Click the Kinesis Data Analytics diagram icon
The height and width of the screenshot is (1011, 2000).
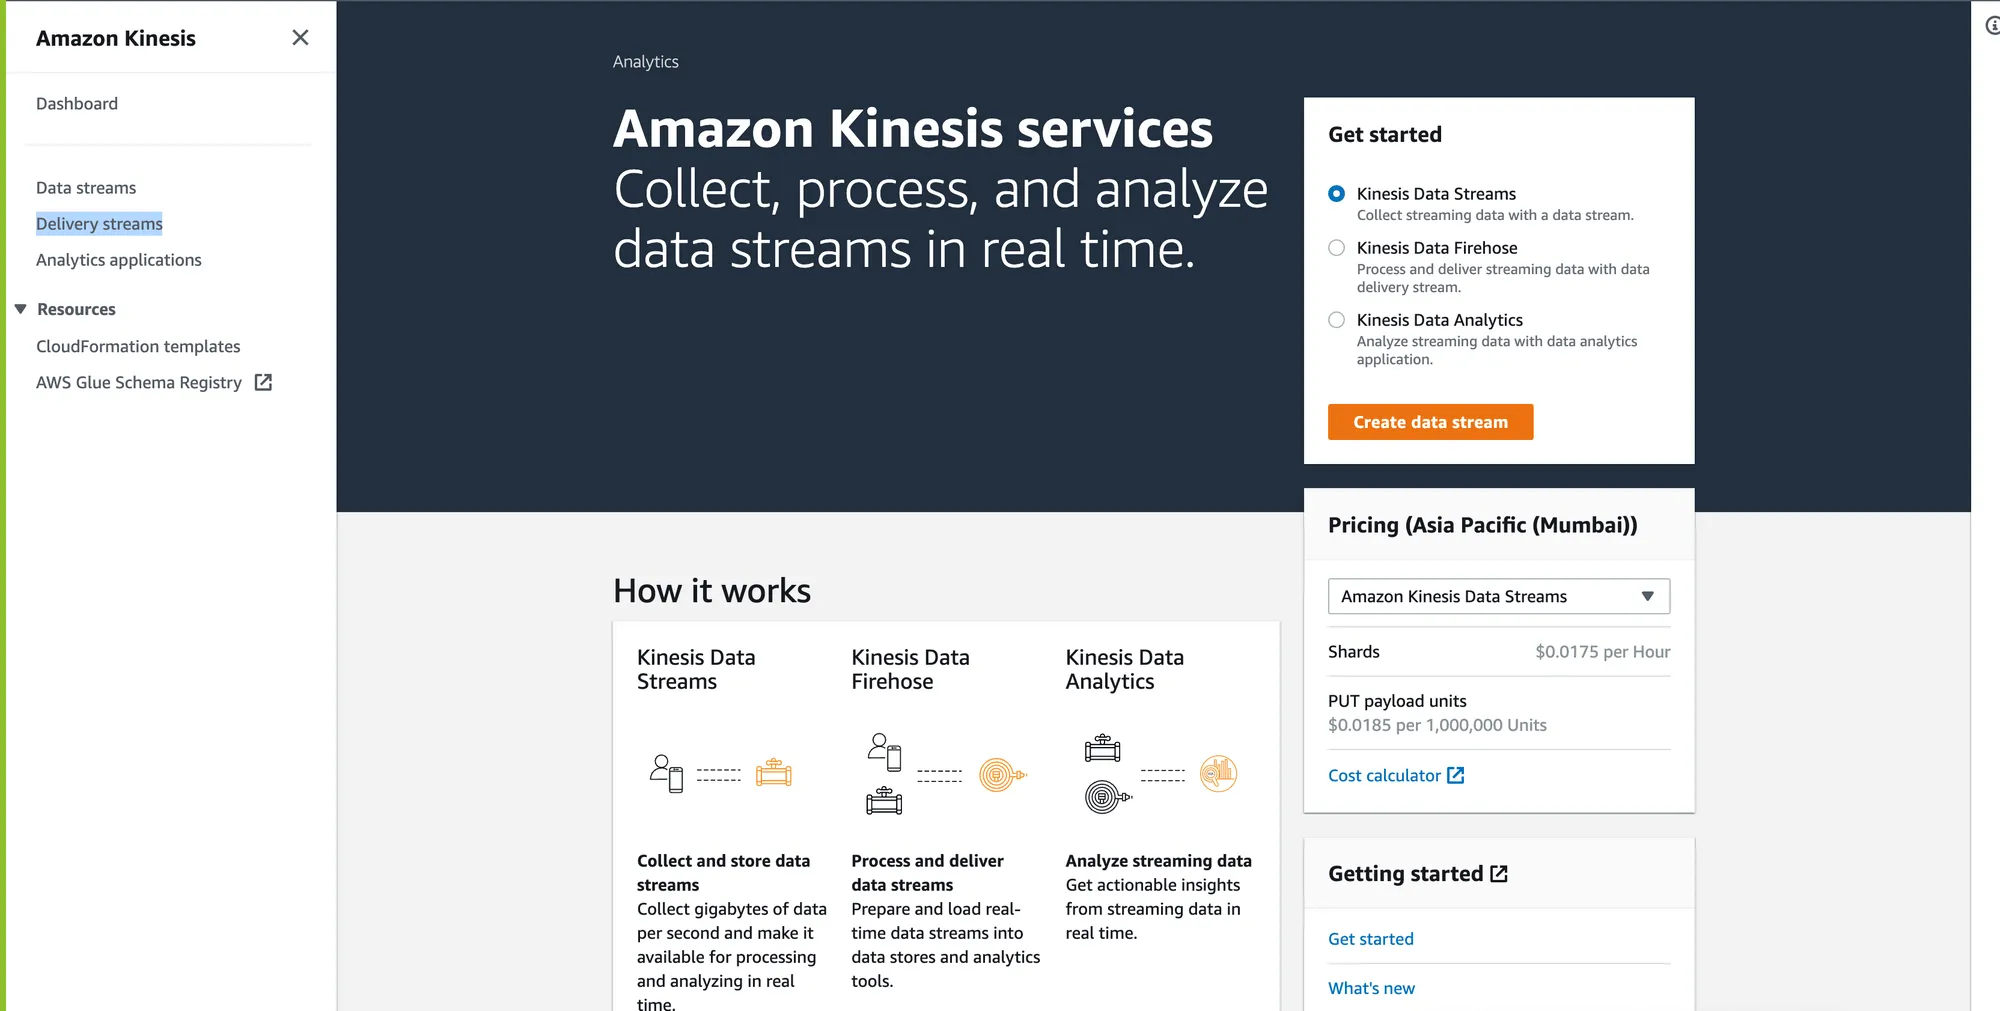1160,774
